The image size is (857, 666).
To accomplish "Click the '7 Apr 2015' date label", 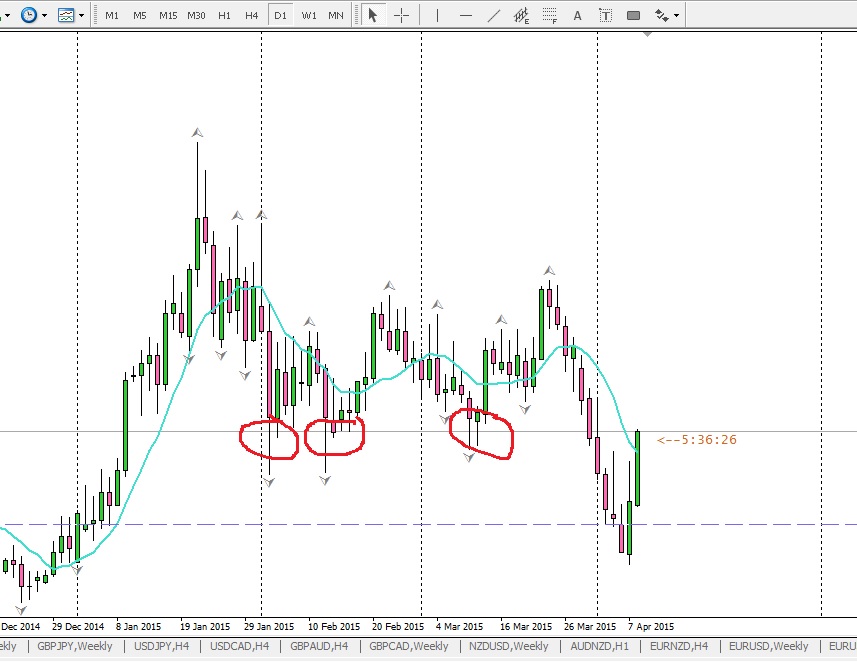I will 651,626.
